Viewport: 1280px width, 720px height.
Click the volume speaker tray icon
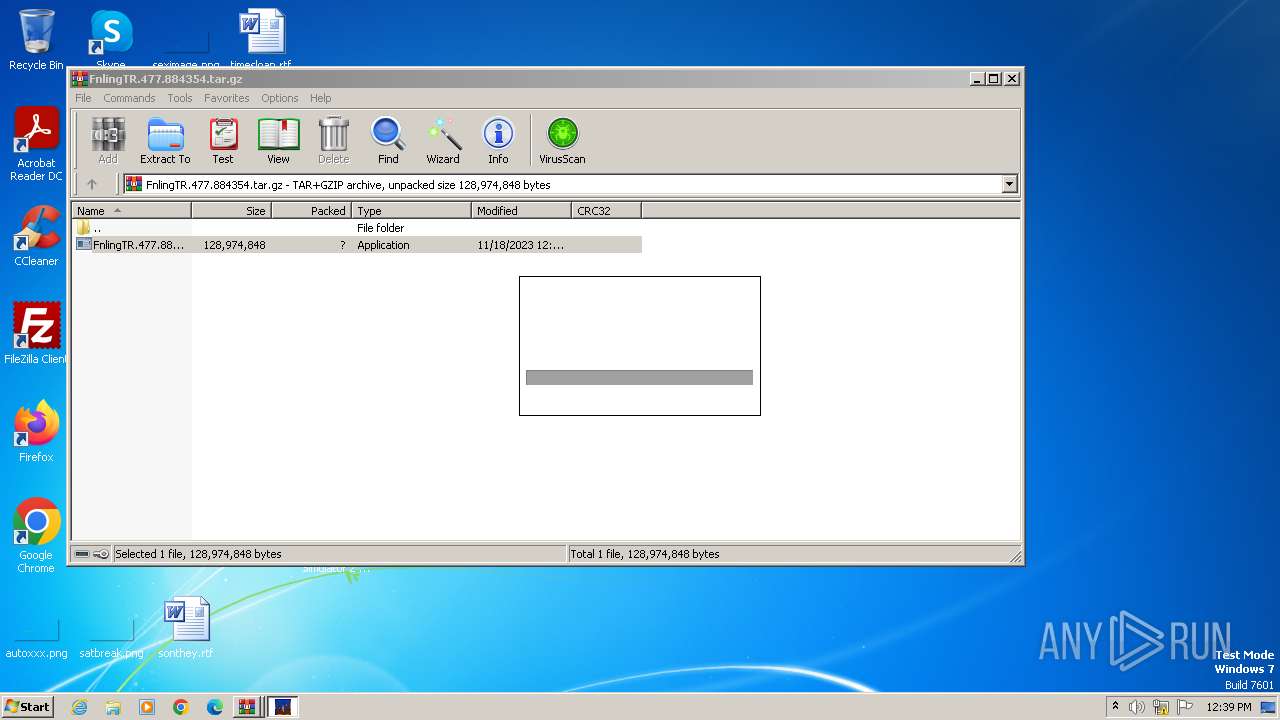pos(1137,707)
